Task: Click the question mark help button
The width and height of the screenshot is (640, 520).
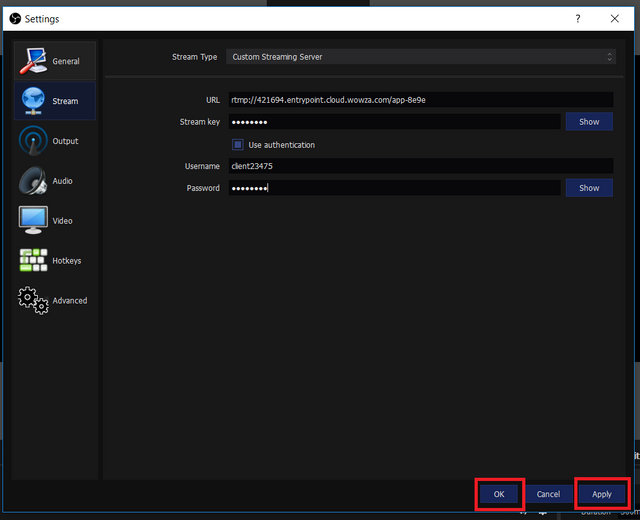Action: (x=578, y=18)
